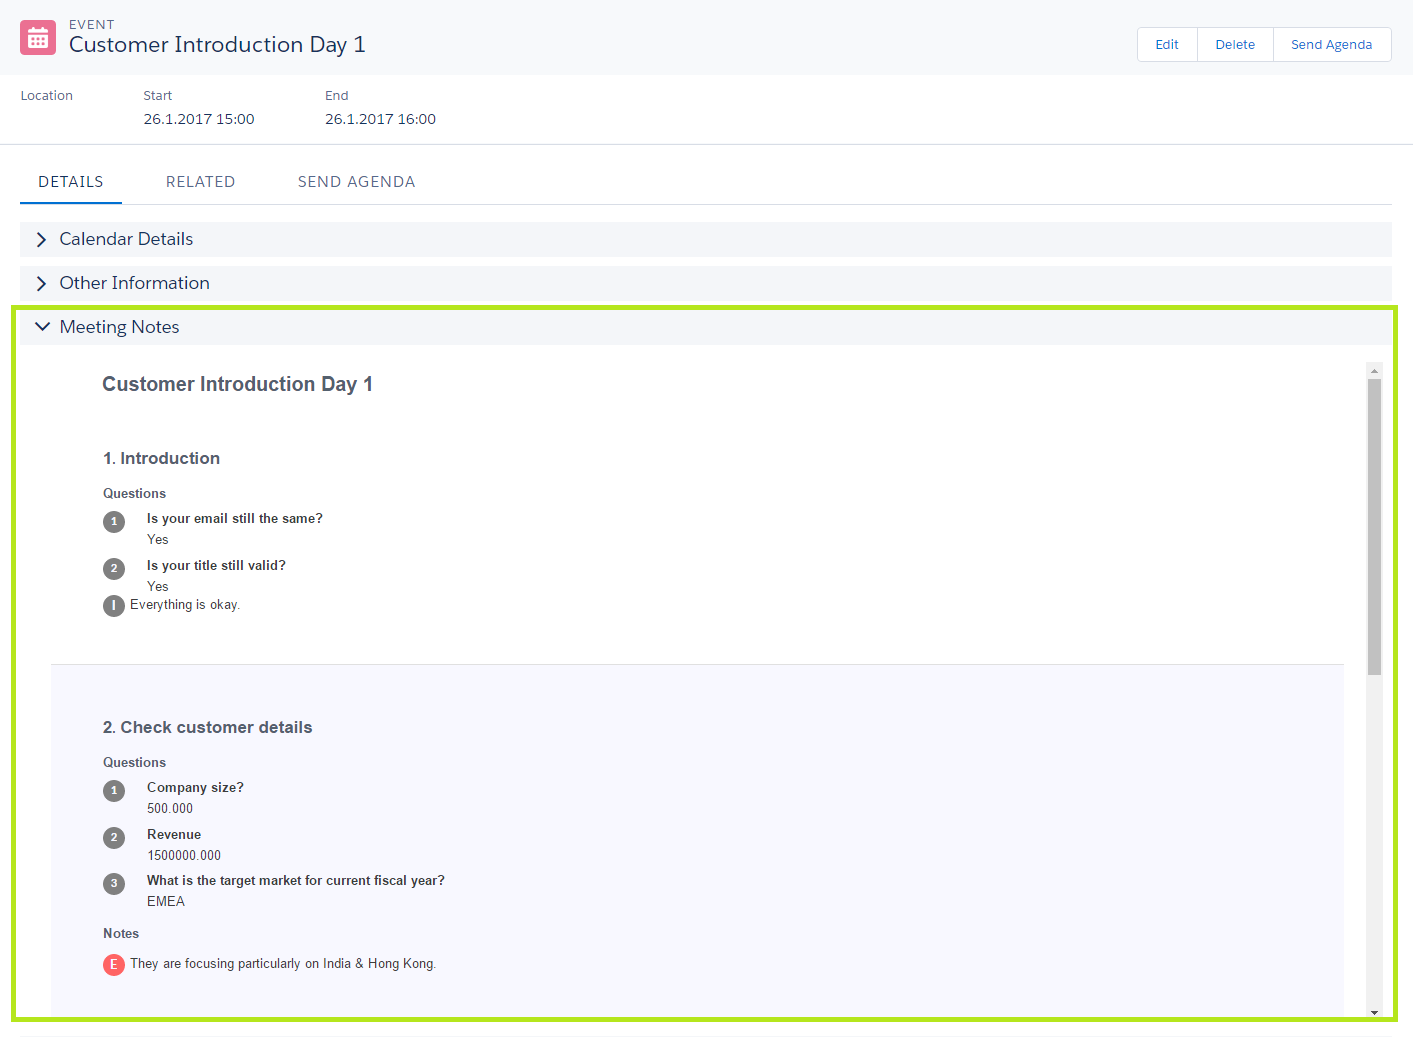Click question Is your title still valid?
Screen dimensions: 1413x1037
pyautogui.click(x=216, y=565)
